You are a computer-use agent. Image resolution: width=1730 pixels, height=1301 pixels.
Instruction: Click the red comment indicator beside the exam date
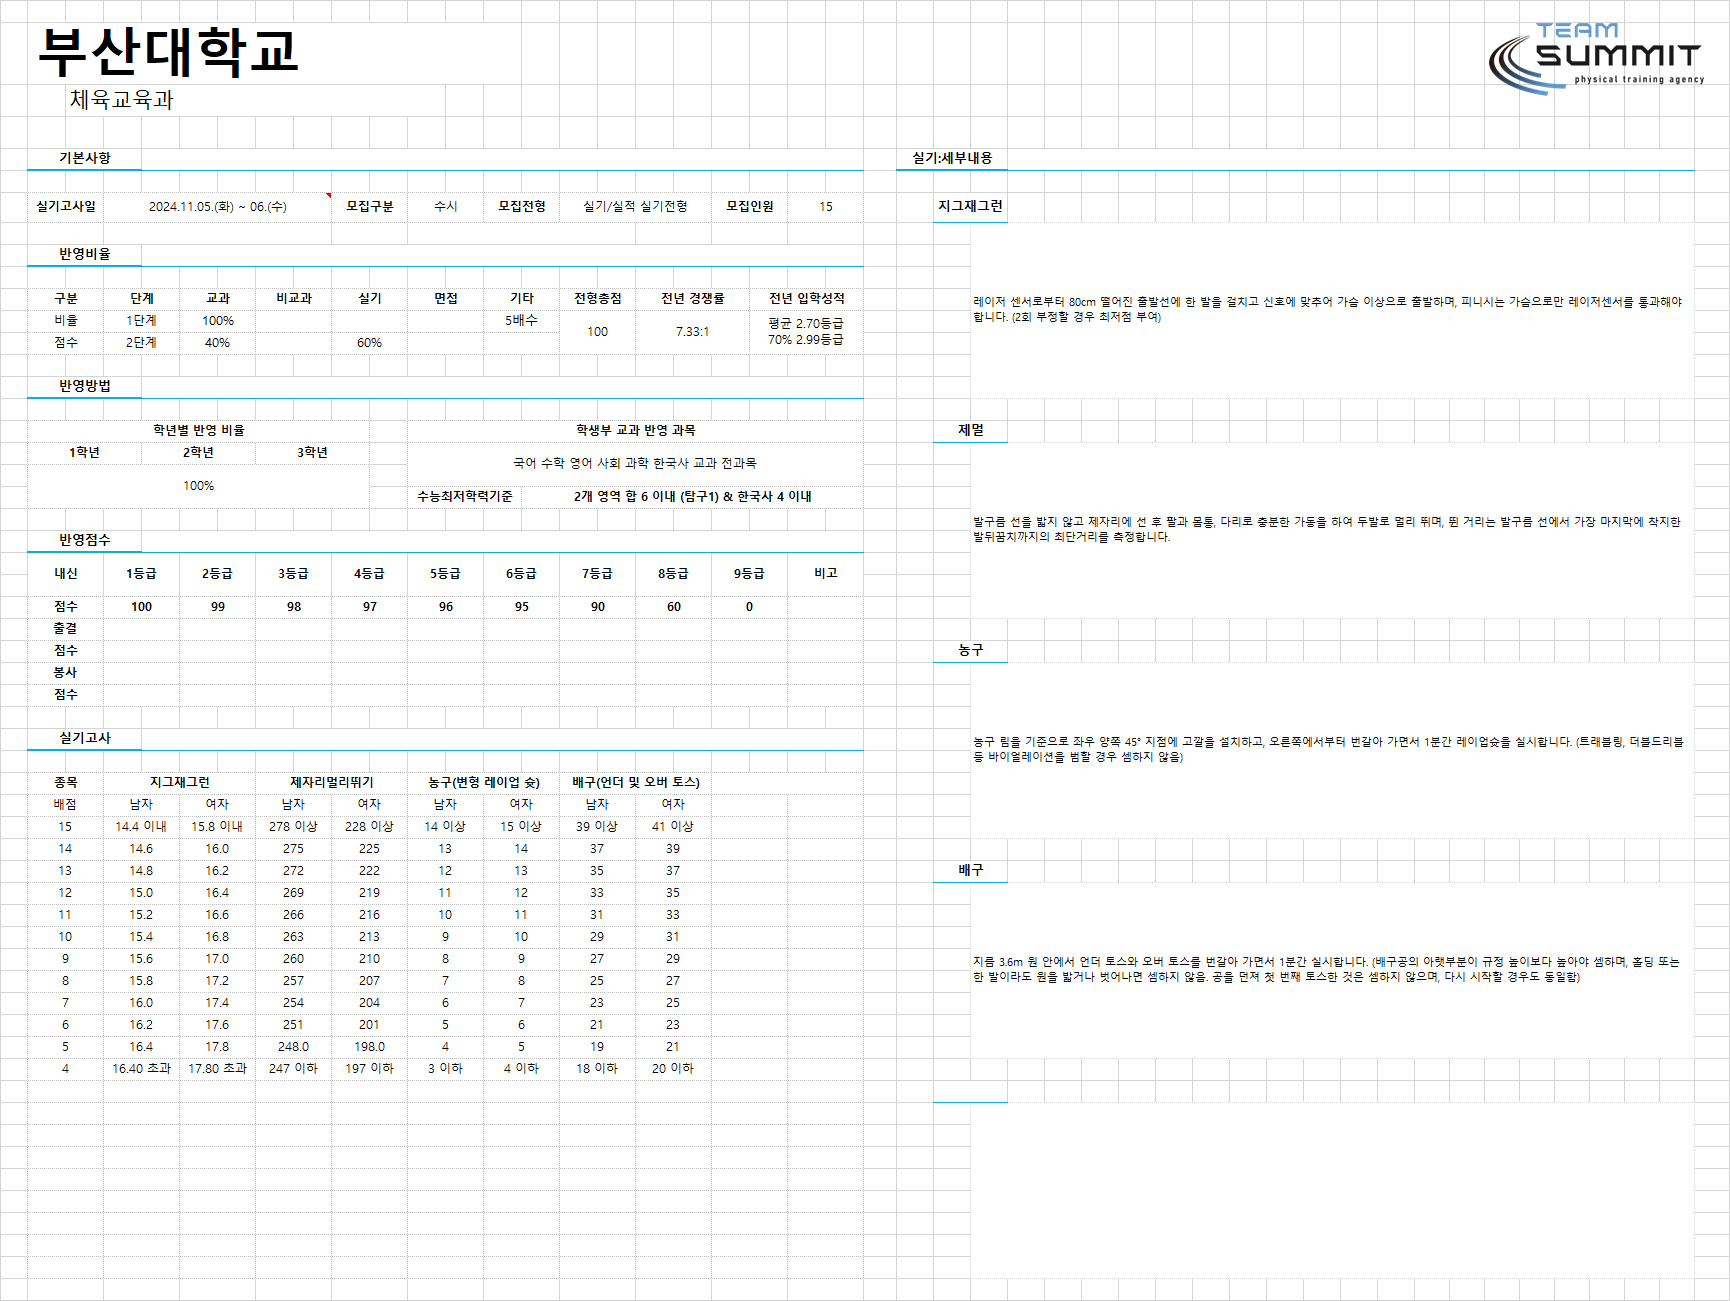click(328, 195)
